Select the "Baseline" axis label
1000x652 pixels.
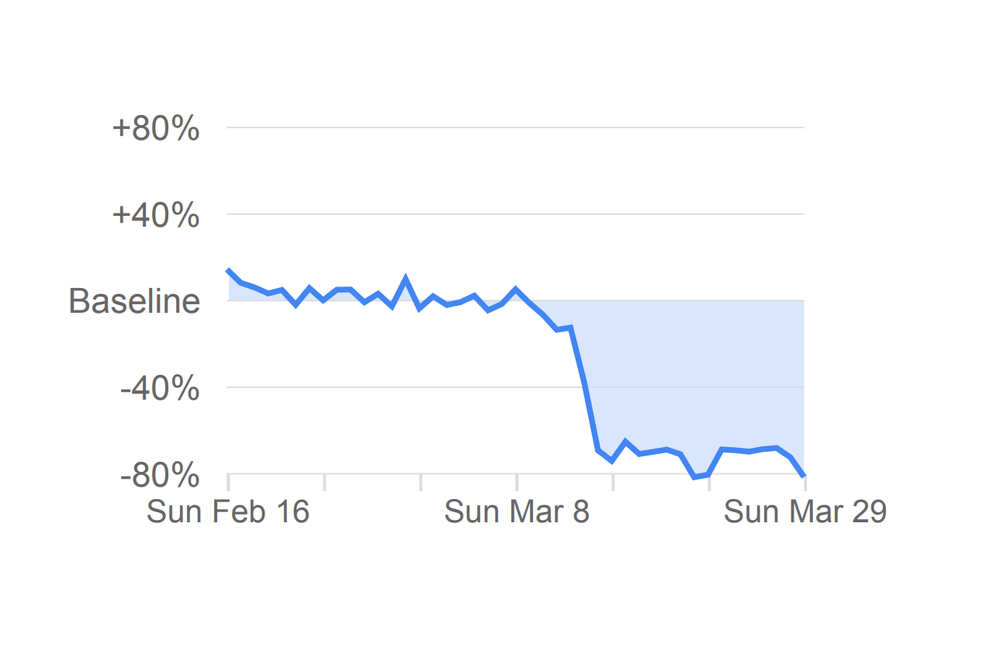tap(134, 301)
